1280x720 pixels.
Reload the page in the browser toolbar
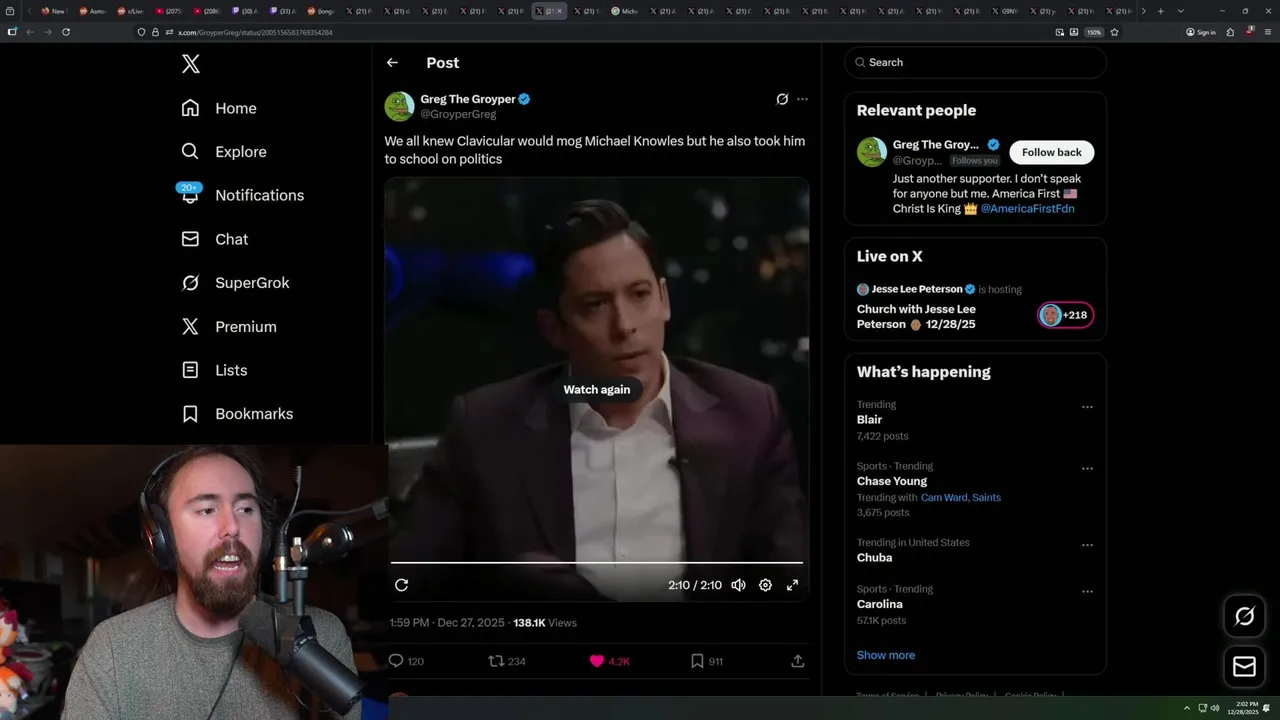coord(66,32)
